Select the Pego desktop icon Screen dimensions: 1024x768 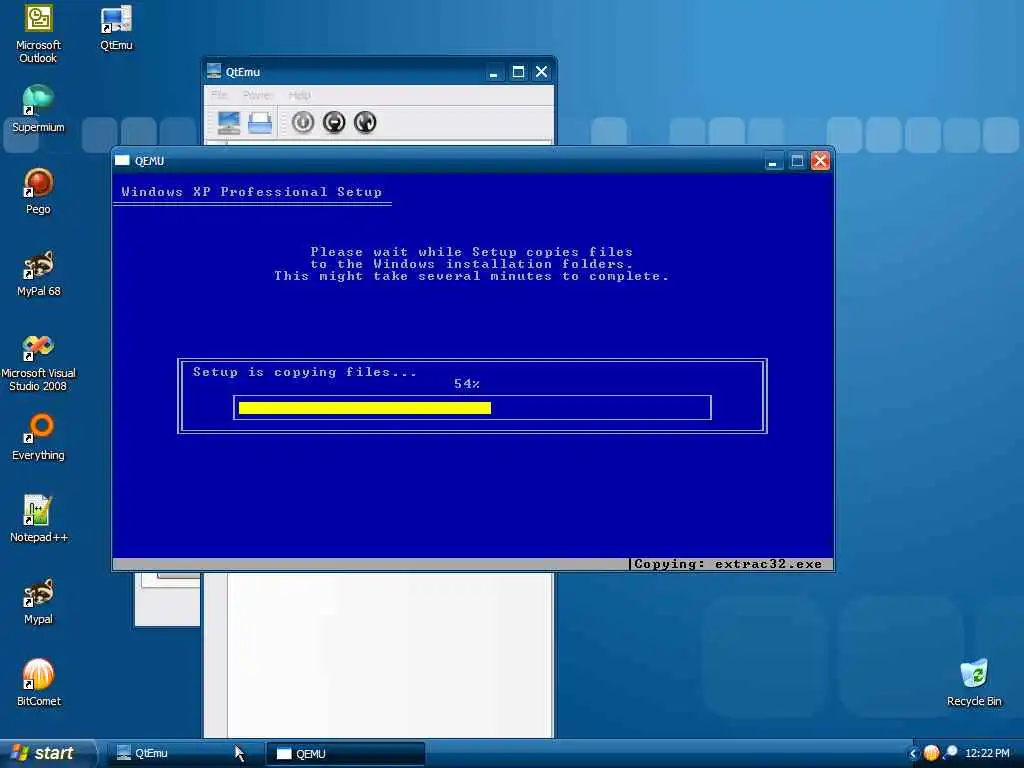(38, 191)
